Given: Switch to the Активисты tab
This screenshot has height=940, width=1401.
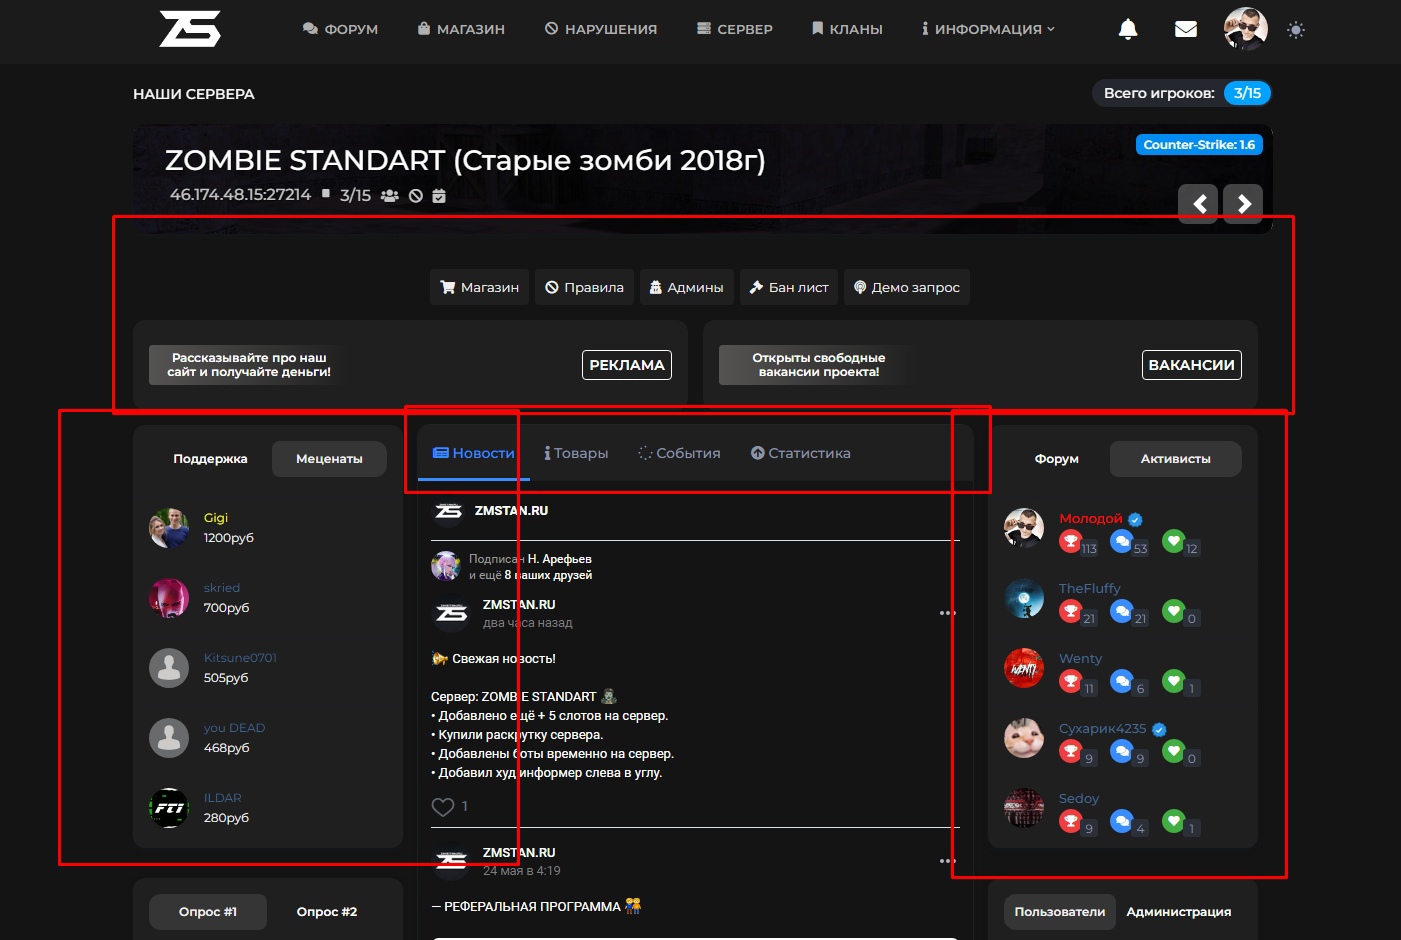Looking at the screenshot, I should 1175,459.
